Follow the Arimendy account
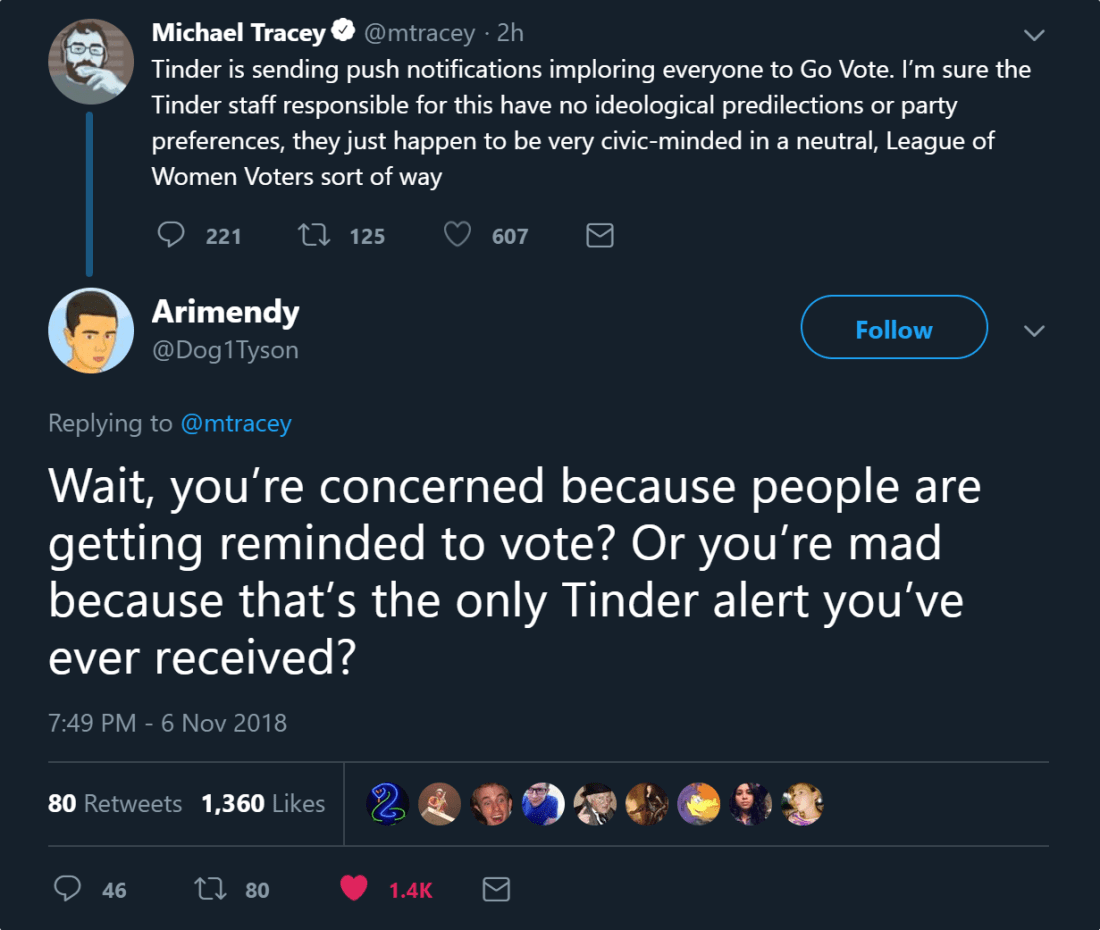 [893, 329]
